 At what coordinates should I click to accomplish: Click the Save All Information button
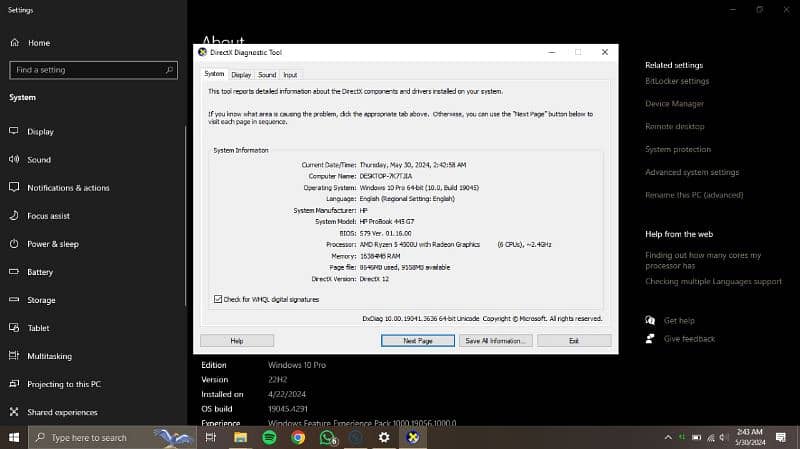pos(494,341)
